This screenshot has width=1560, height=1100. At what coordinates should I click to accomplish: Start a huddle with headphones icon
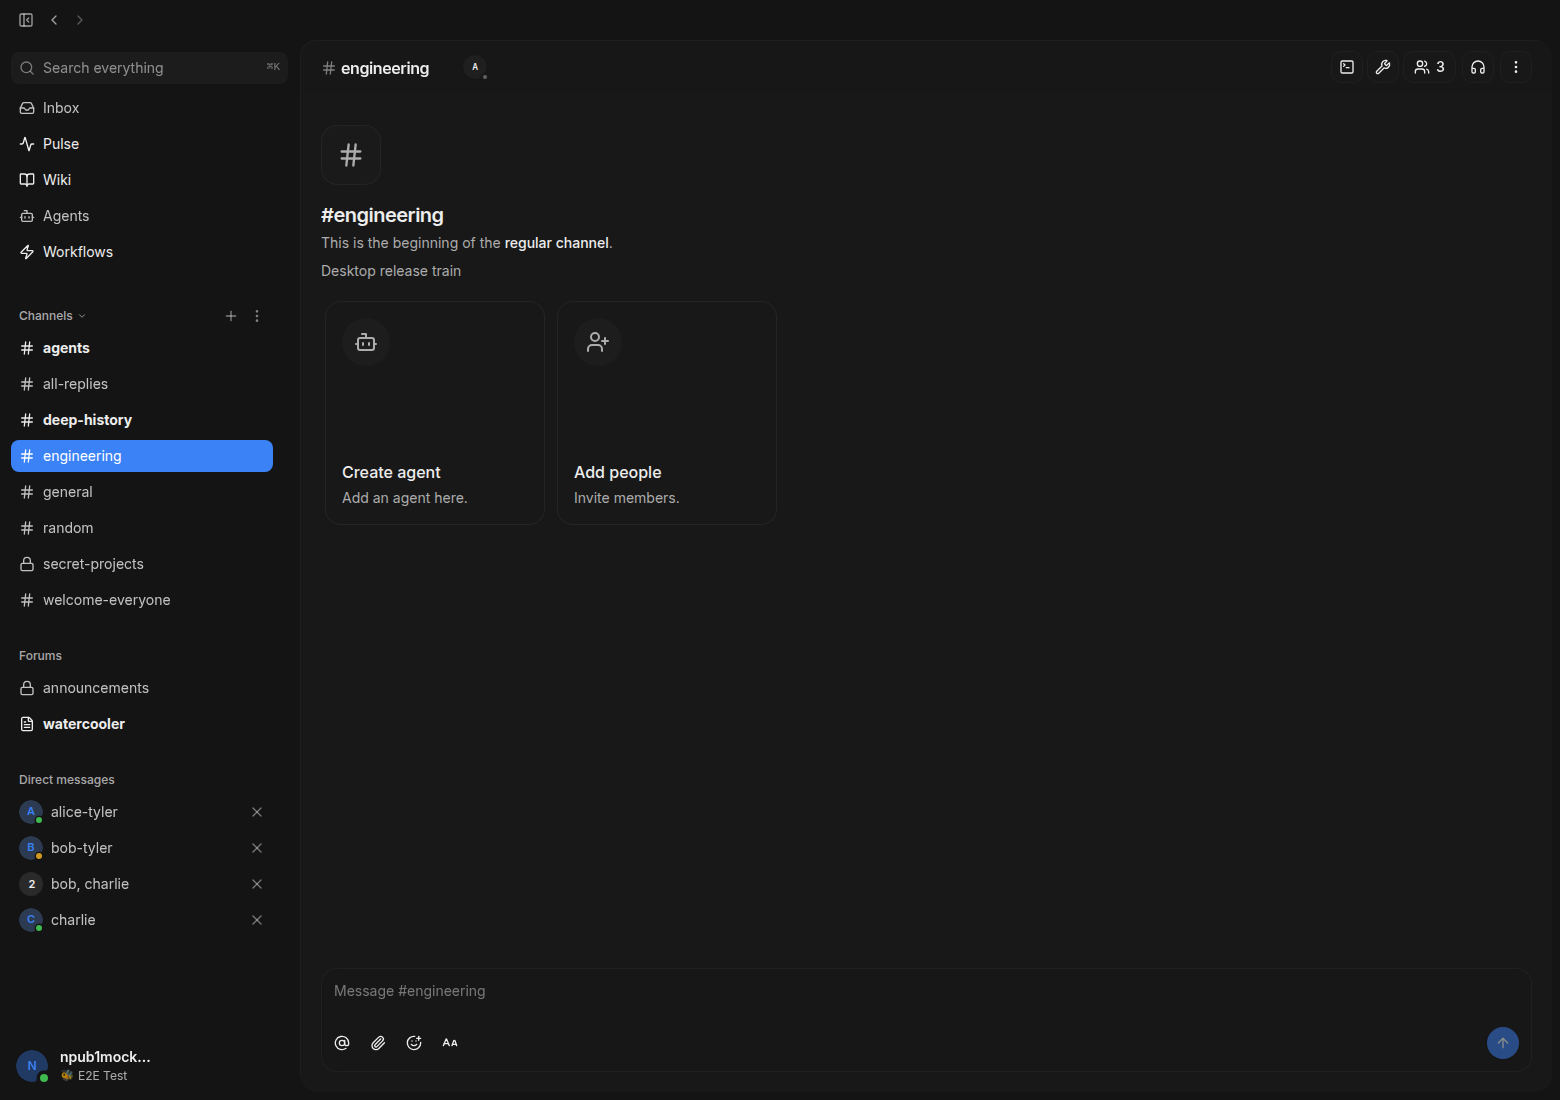click(x=1478, y=67)
